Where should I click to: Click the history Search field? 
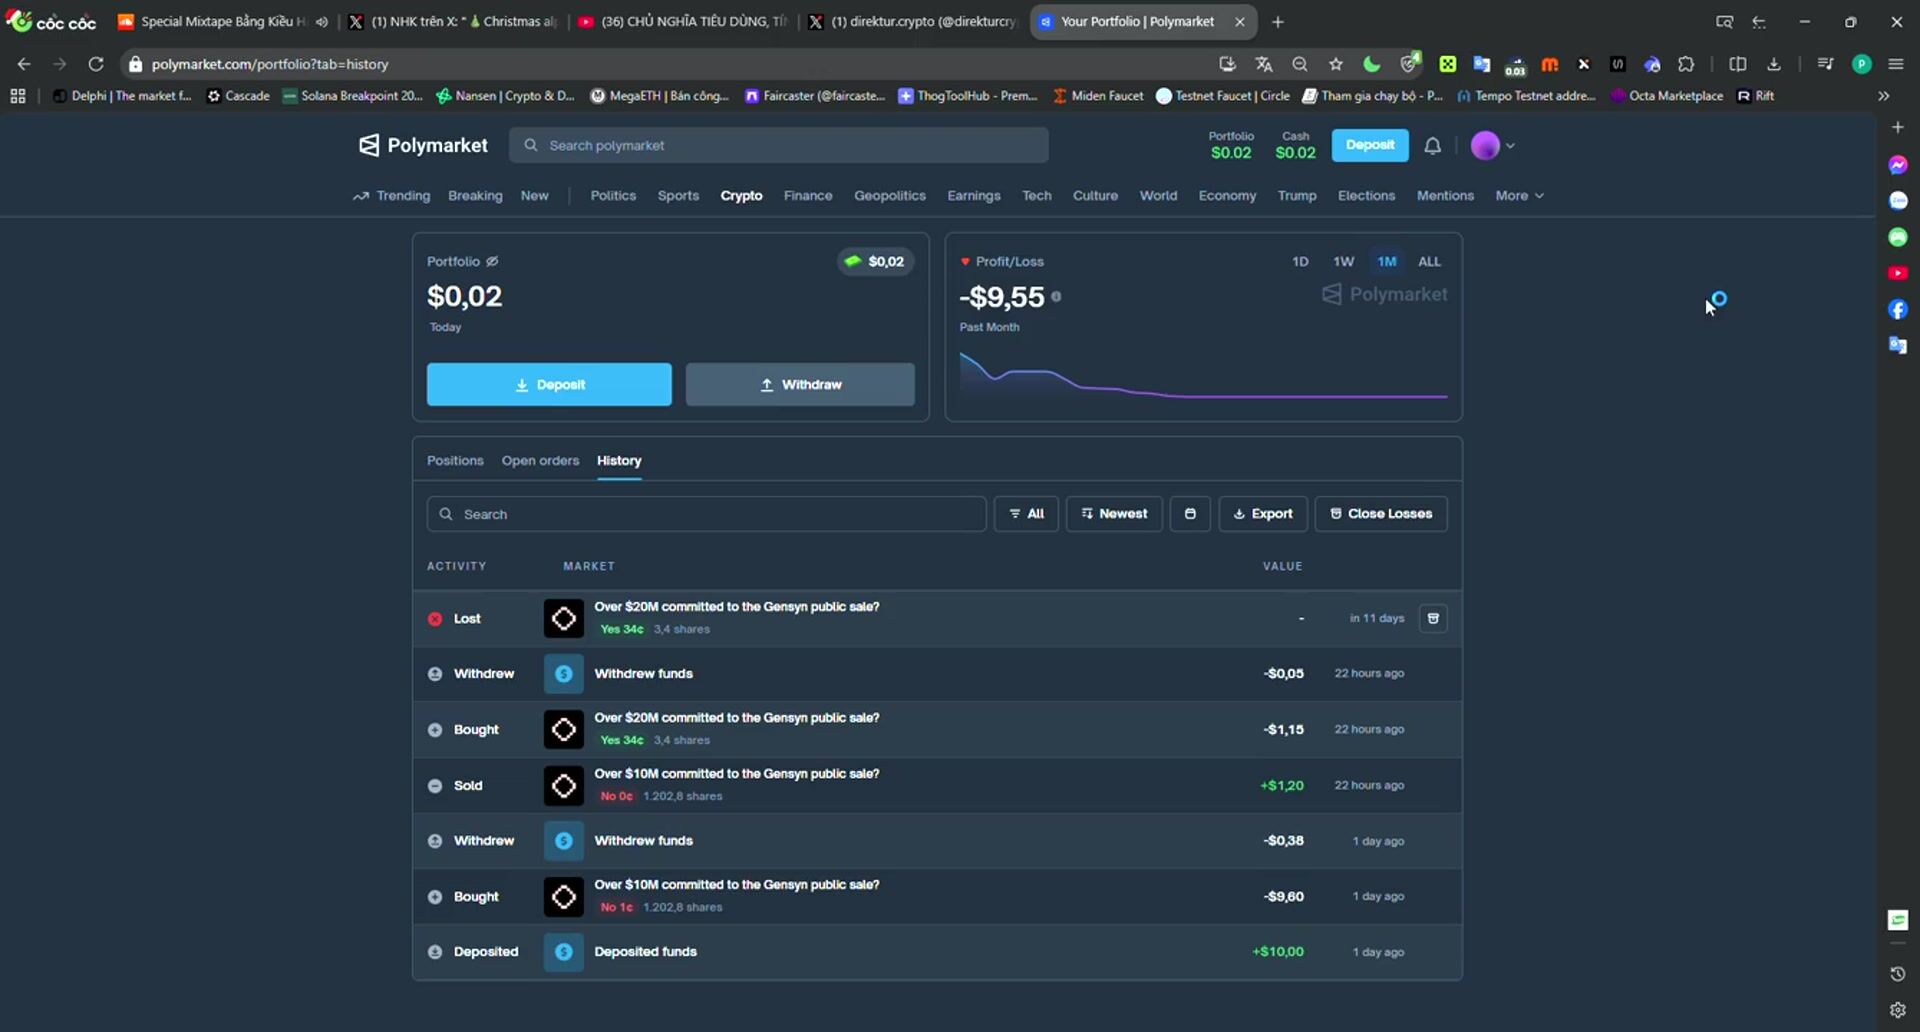(x=706, y=514)
